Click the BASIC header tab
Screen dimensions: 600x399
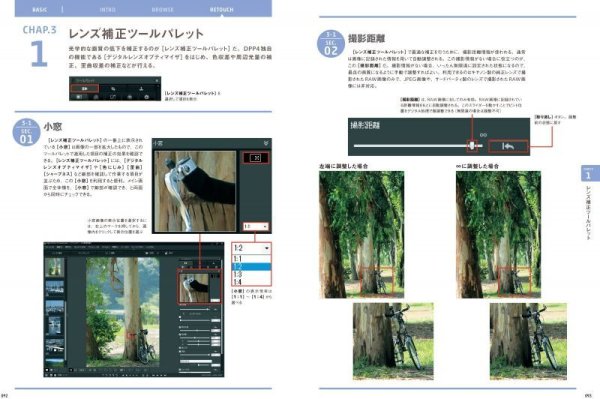point(39,10)
